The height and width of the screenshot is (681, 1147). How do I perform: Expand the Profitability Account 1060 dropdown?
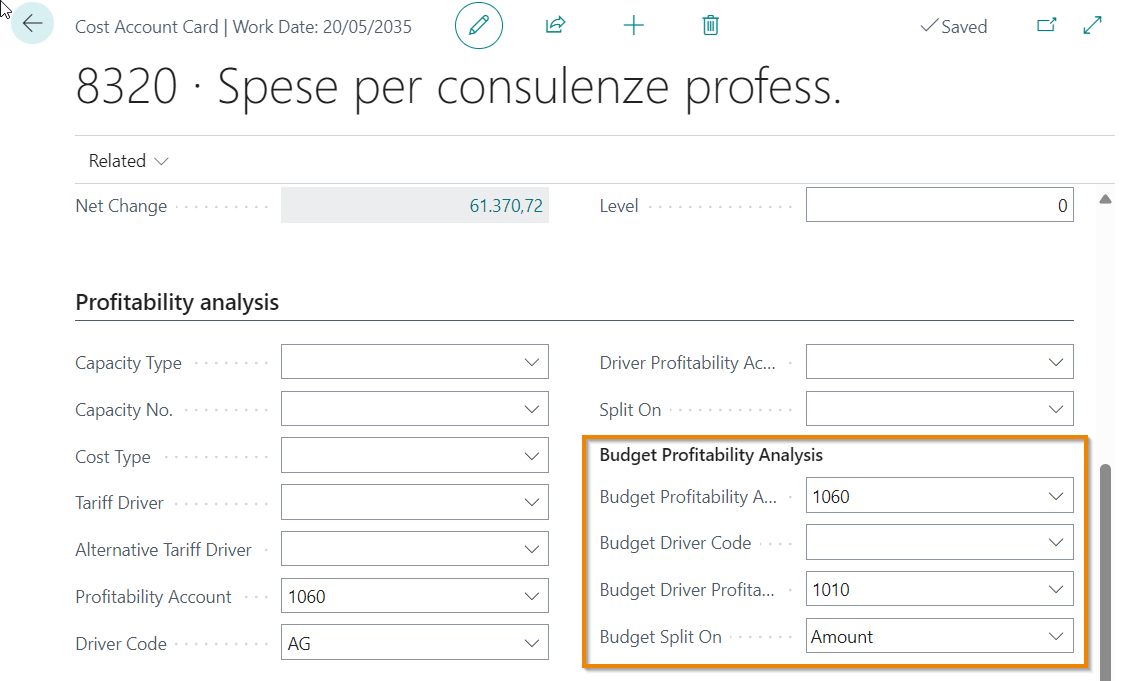click(x=532, y=596)
